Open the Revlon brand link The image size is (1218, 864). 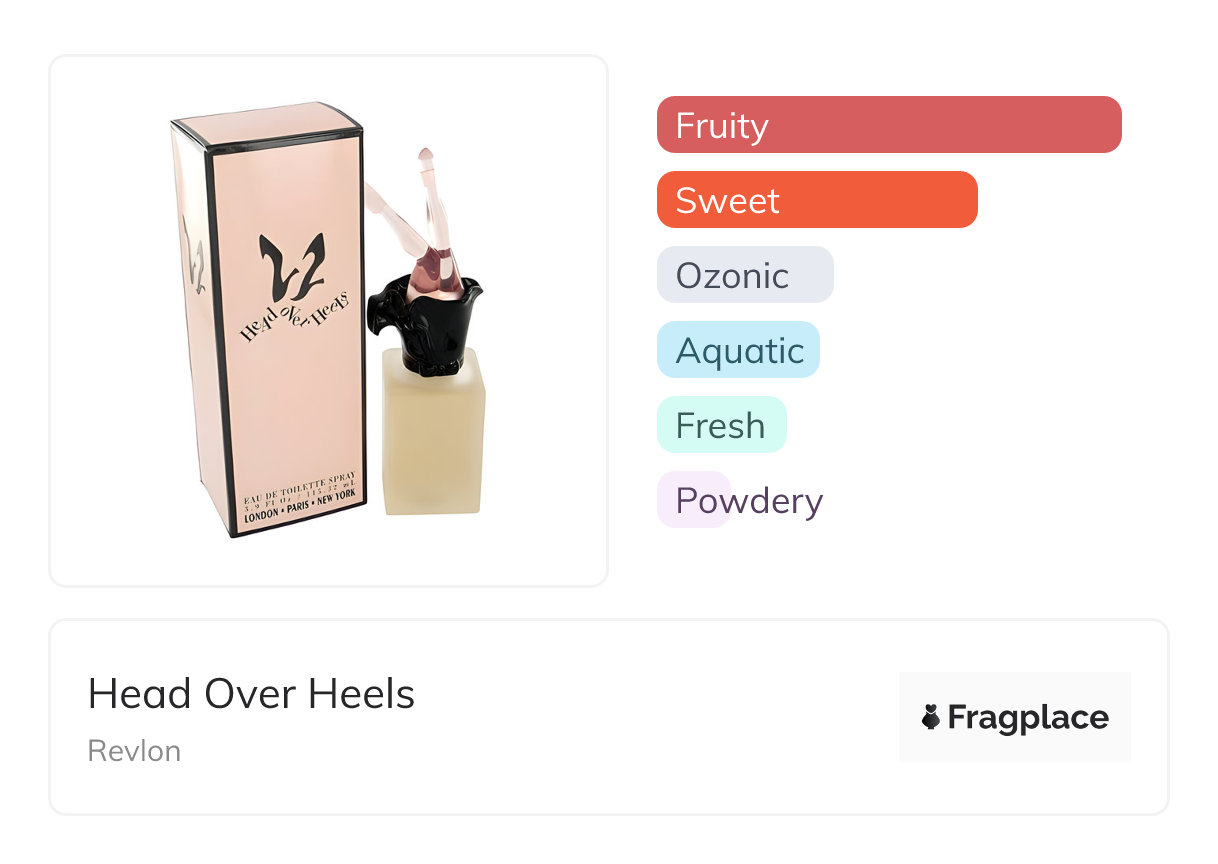(x=134, y=751)
